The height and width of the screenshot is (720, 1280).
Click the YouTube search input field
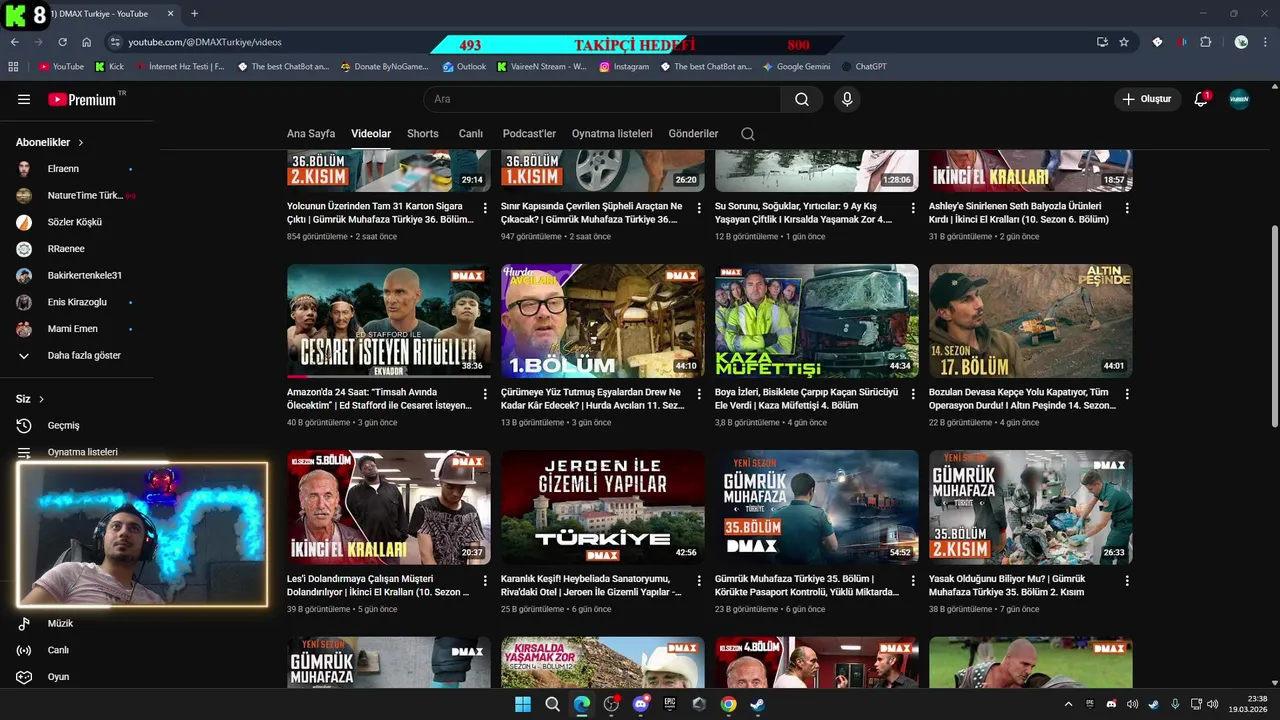click(602, 99)
